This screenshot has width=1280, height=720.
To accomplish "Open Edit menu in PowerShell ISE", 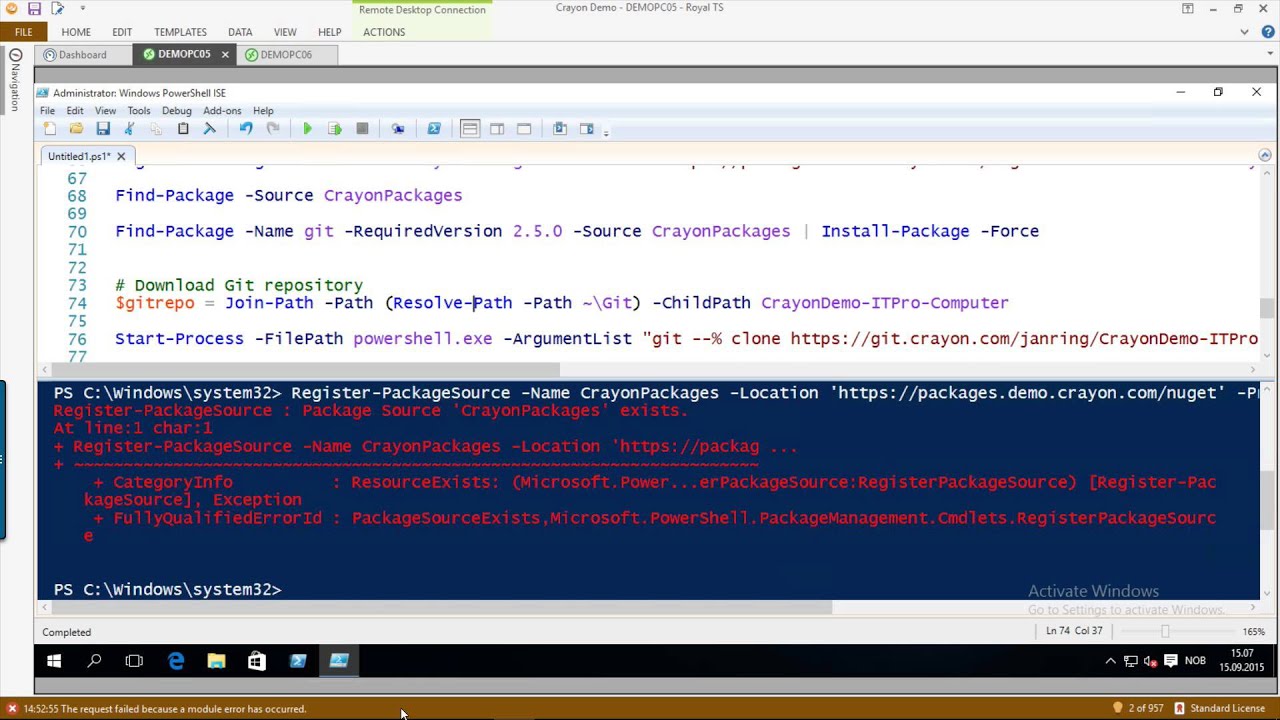I will 75,111.
